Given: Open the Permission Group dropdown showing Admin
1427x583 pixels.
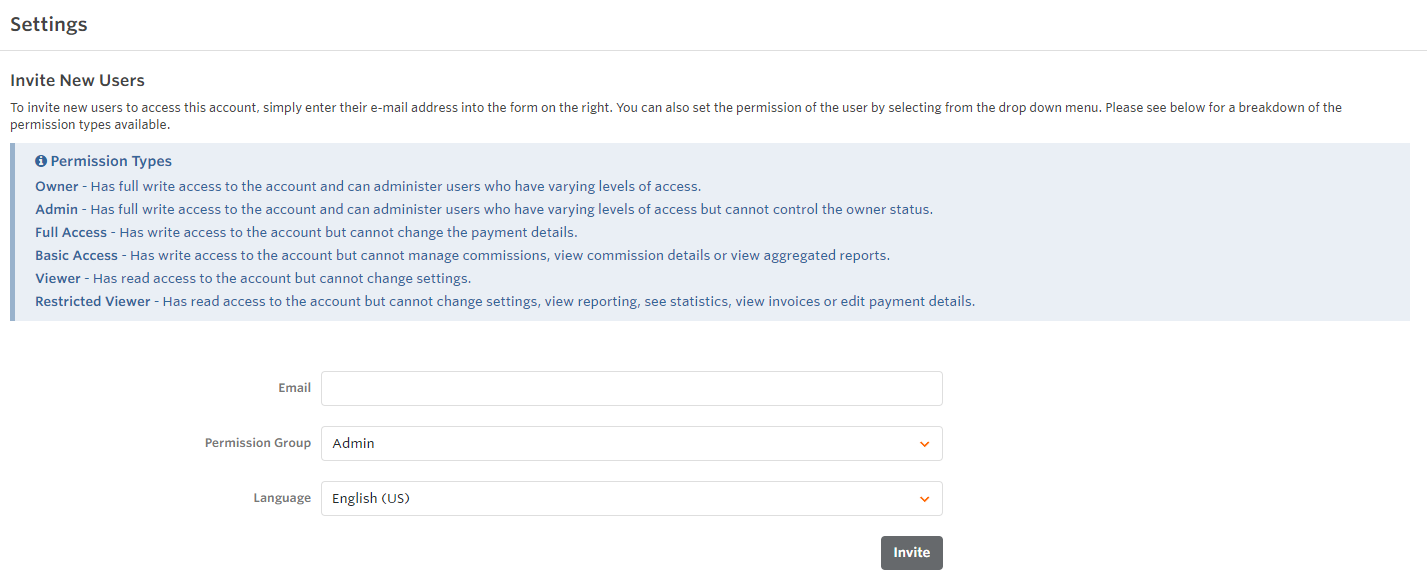Looking at the screenshot, I should tap(620, 444).
